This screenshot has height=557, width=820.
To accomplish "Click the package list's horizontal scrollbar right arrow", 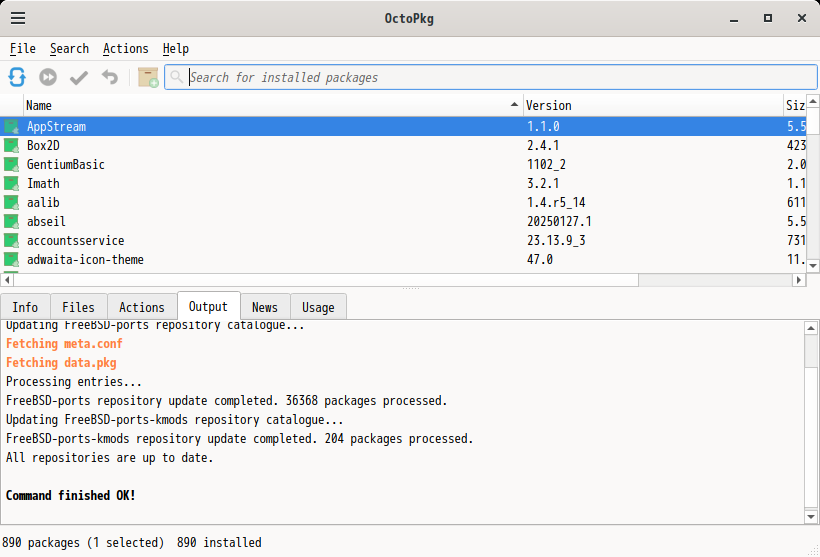I will coord(799,281).
